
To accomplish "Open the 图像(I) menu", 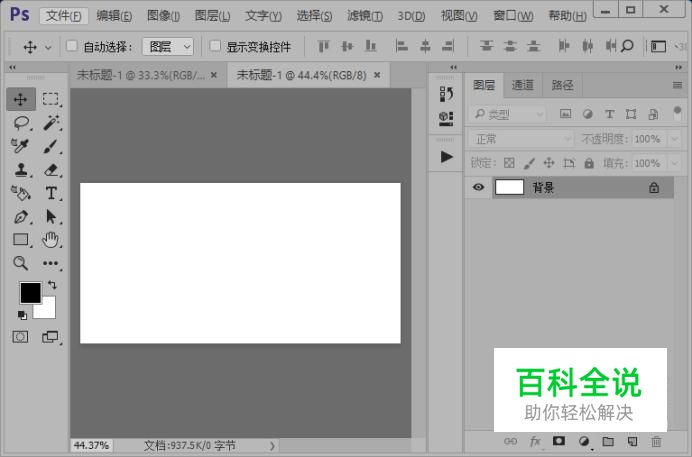I will (163, 16).
